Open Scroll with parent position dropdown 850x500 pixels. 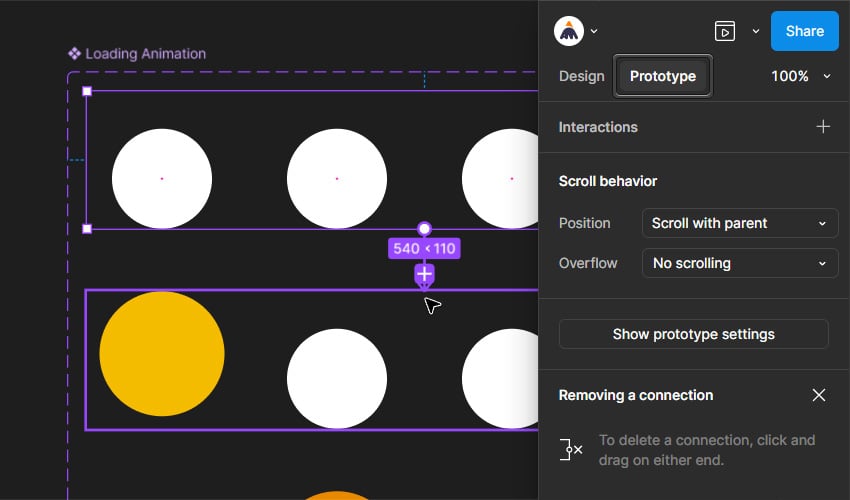[x=740, y=223]
